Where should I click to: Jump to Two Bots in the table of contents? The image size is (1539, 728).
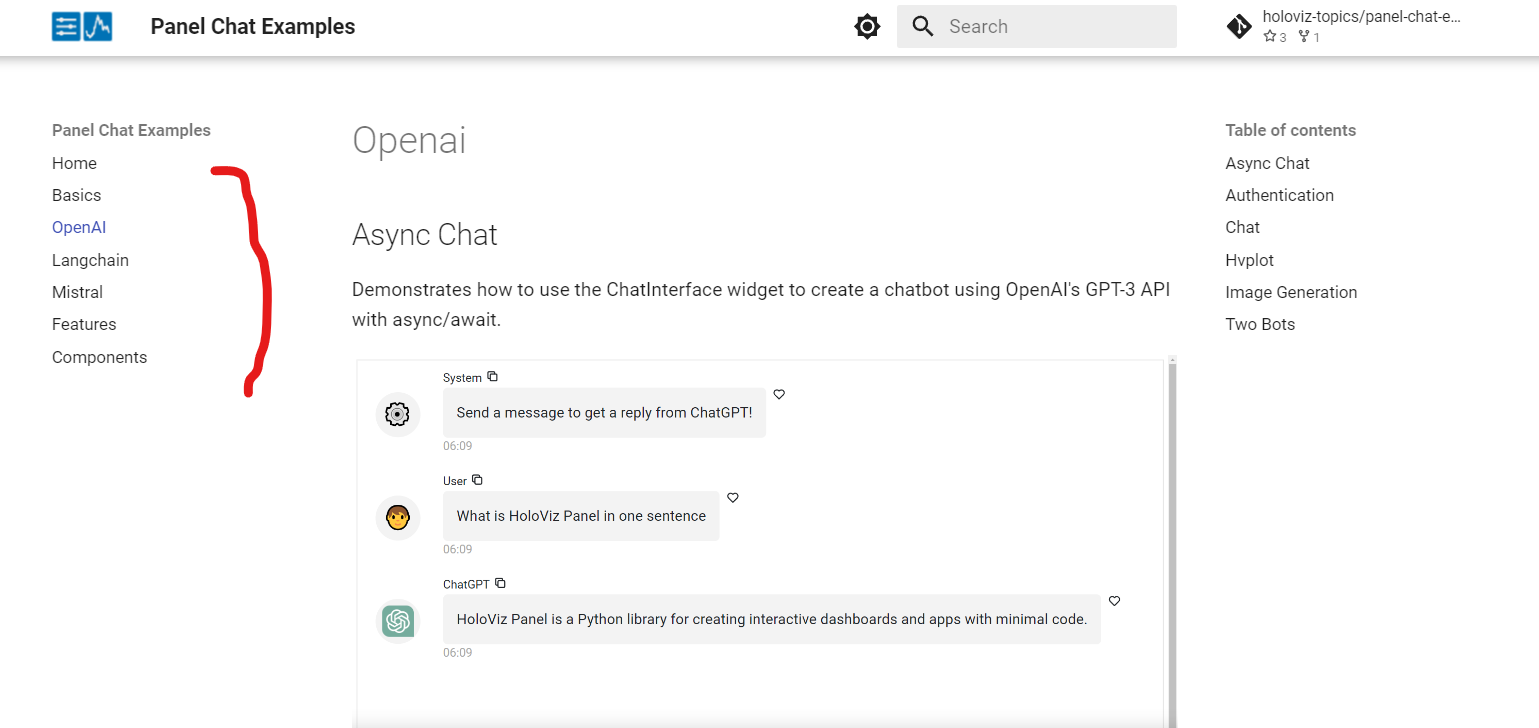point(1260,324)
